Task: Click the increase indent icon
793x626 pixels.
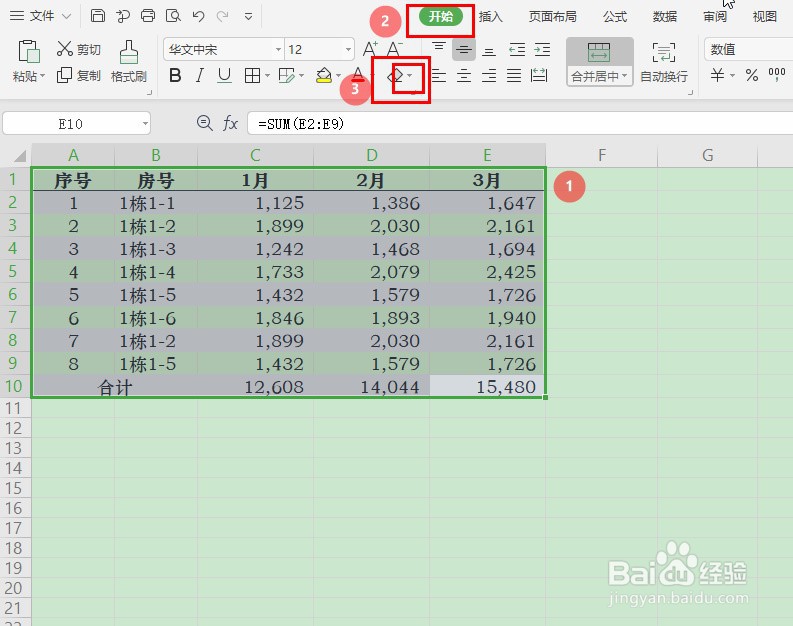Action: [x=542, y=49]
